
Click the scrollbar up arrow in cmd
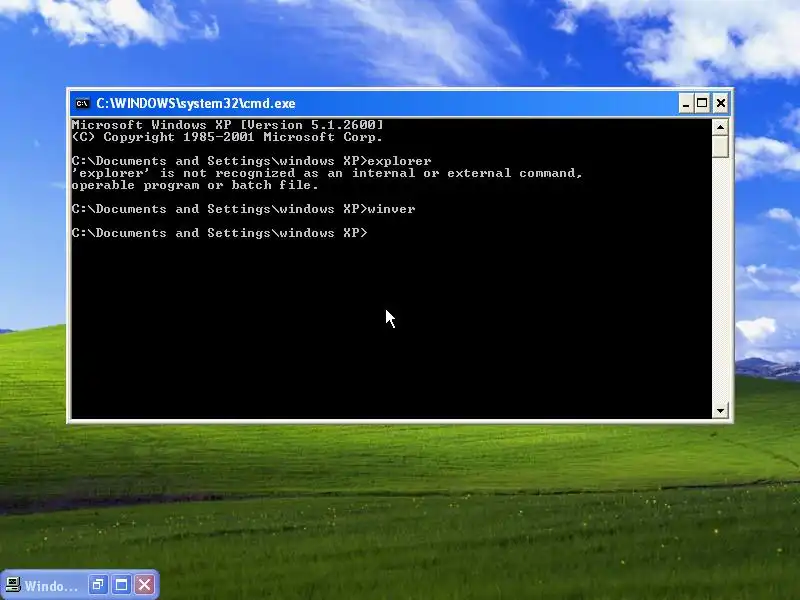[x=720, y=127]
